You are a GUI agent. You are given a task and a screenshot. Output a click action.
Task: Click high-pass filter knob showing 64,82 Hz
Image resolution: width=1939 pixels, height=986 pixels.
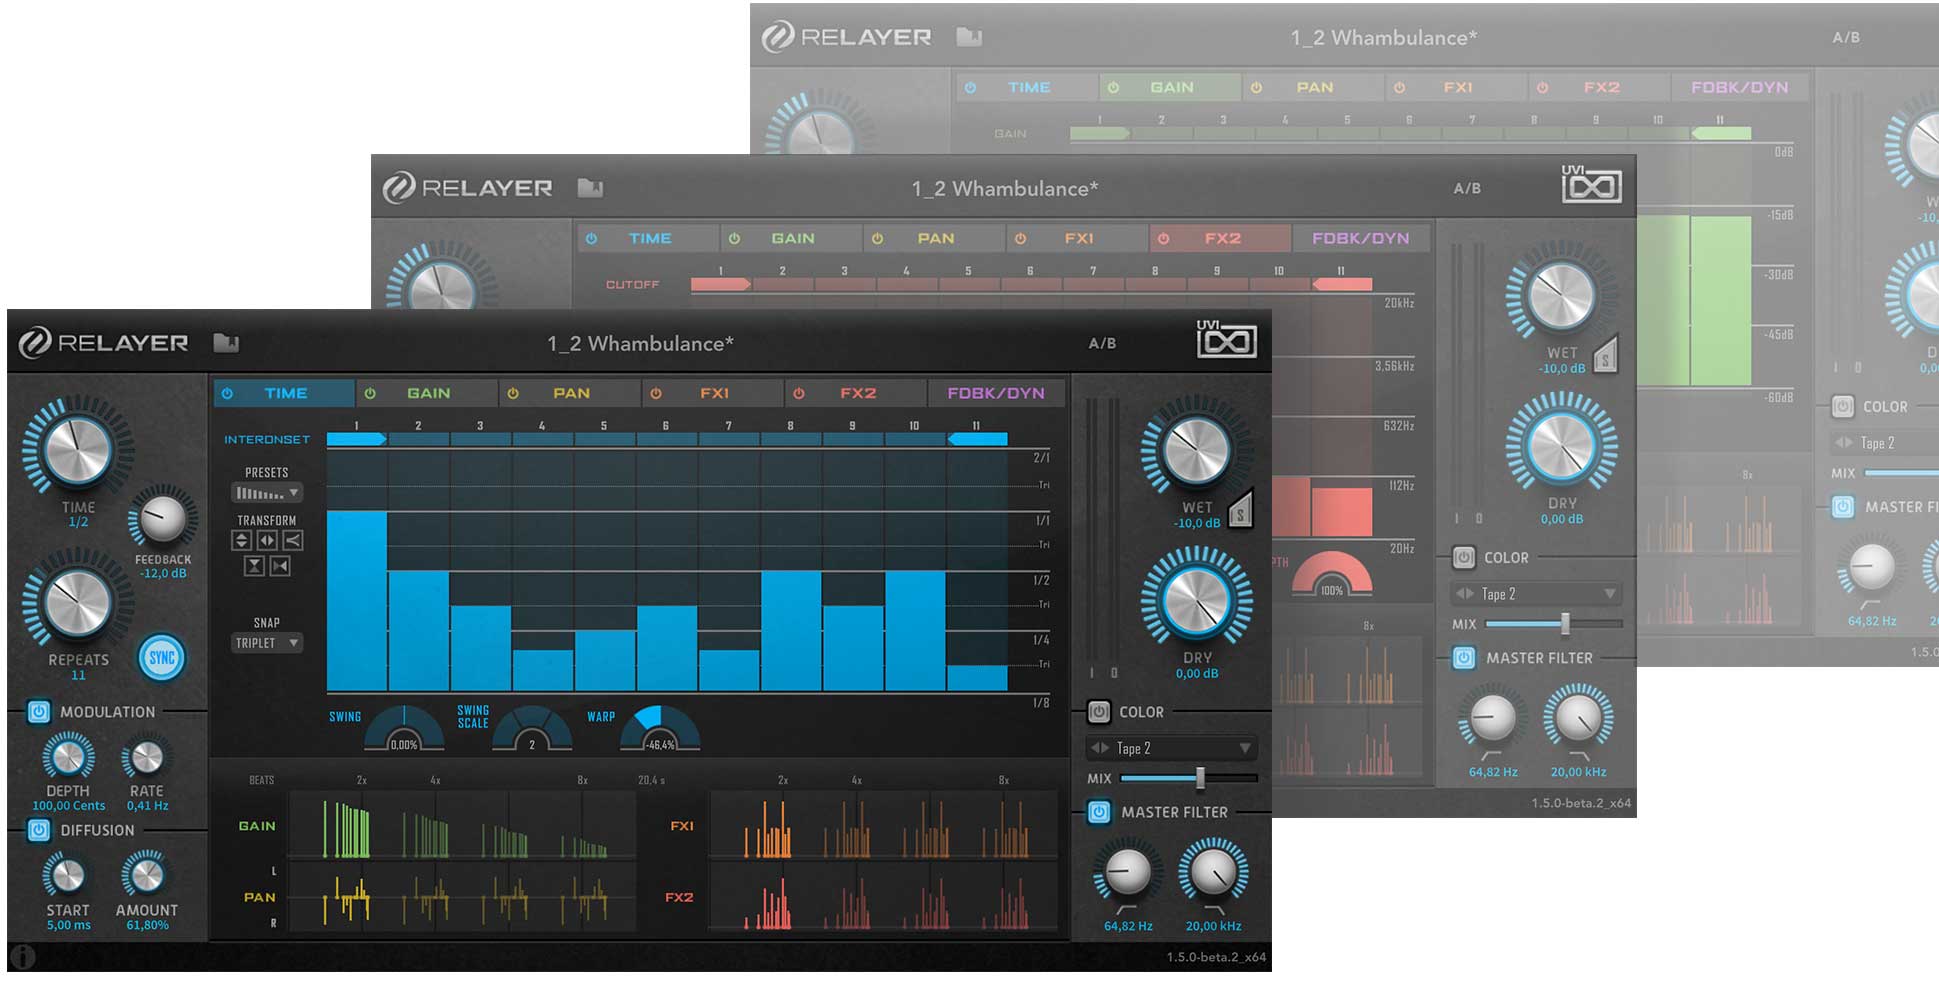click(x=1128, y=873)
